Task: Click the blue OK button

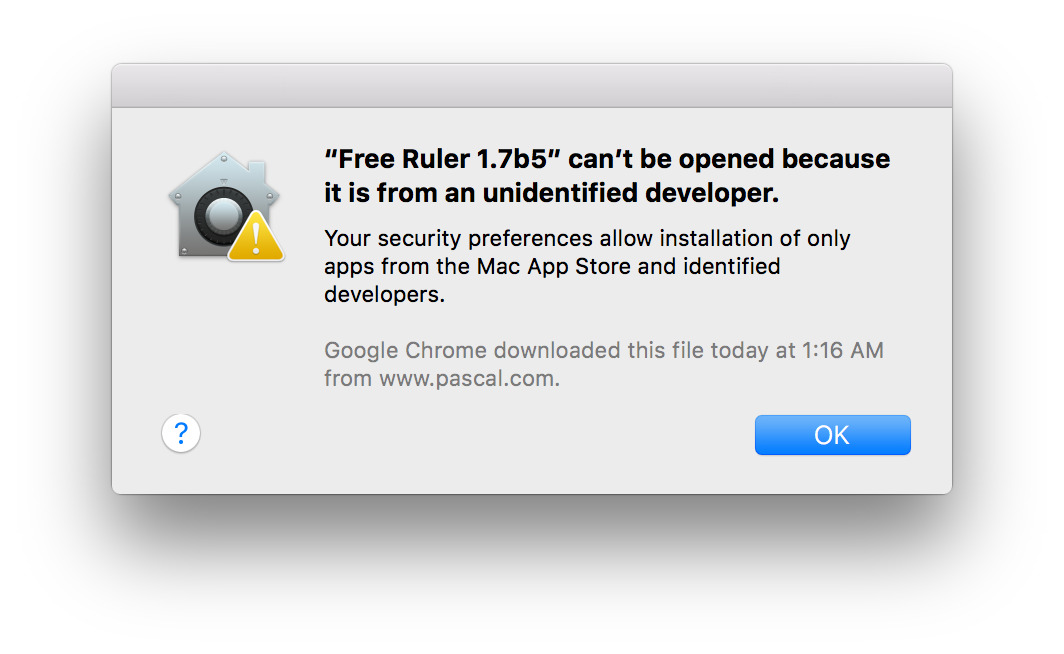Action: pyautogui.click(x=833, y=435)
